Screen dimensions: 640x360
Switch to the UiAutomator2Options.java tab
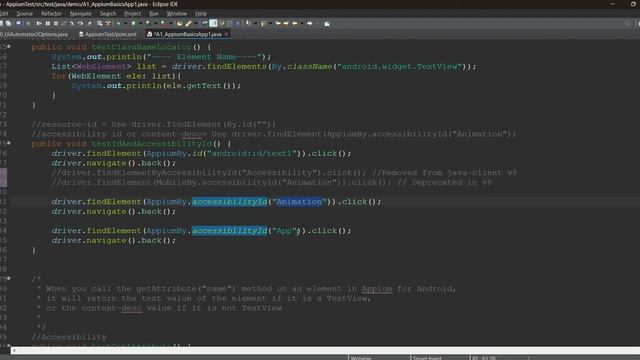click(34, 34)
